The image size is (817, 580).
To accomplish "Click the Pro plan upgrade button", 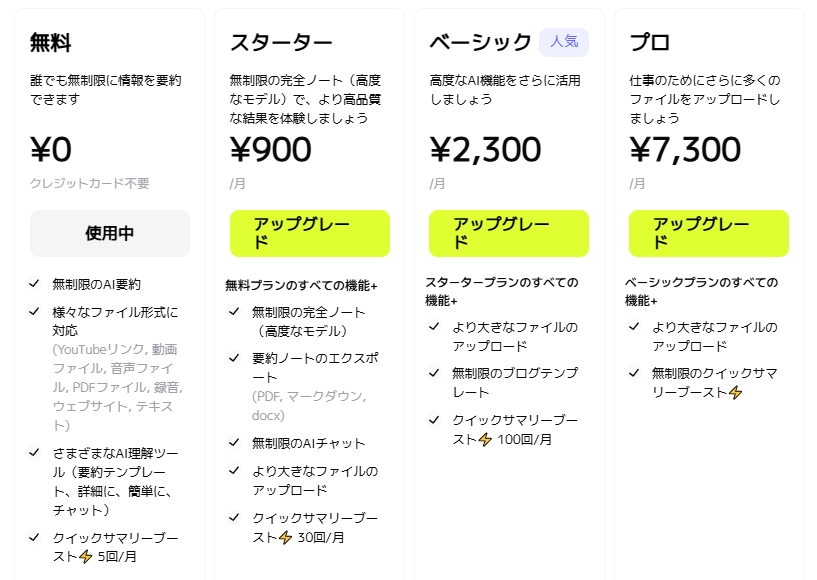I will tap(709, 233).
